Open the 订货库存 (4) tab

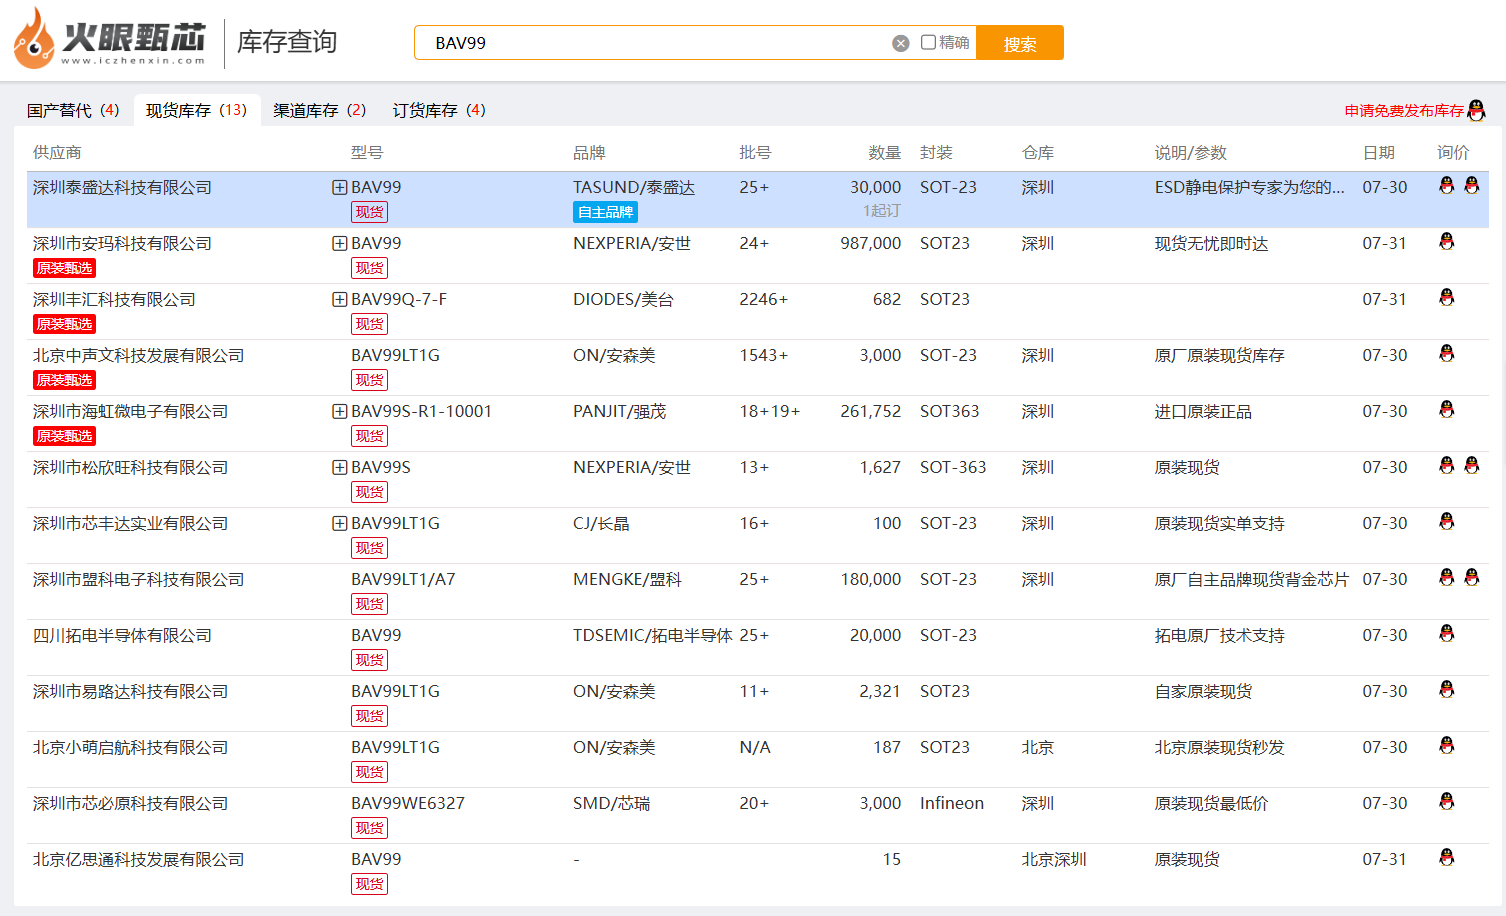439,110
